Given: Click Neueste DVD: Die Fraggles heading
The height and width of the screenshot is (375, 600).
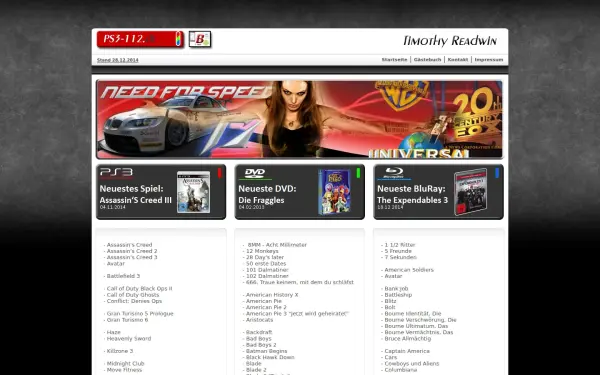Looking at the screenshot, I should tap(267, 194).
